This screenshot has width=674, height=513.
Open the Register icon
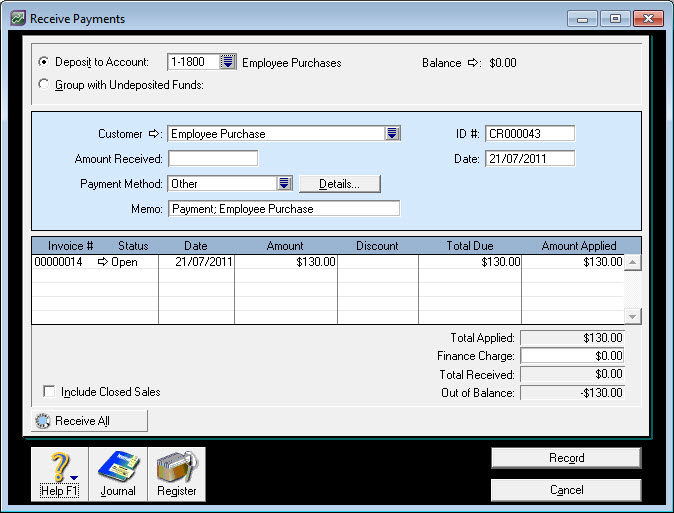177,473
